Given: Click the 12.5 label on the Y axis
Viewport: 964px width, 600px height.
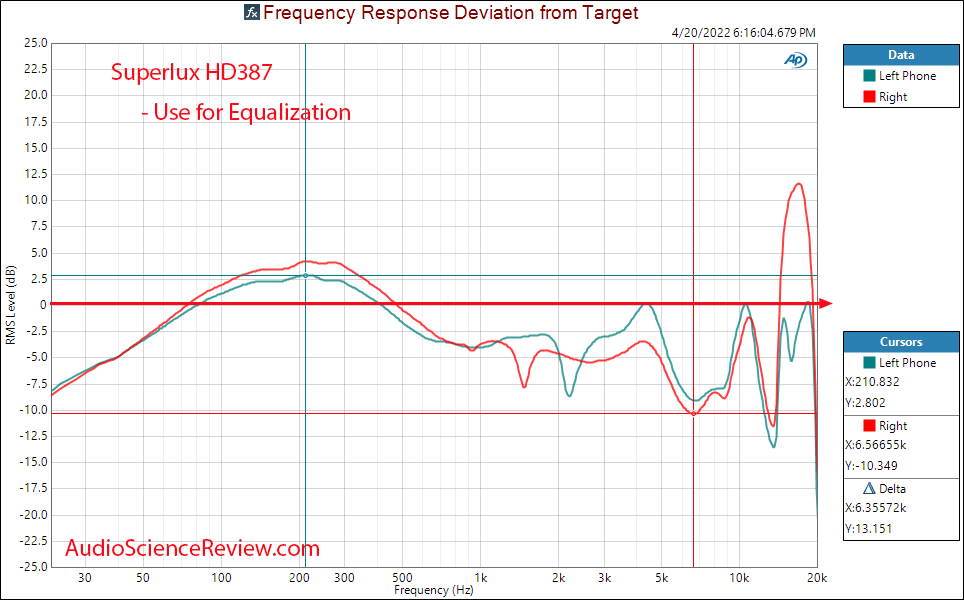Looking at the screenshot, I should [x=36, y=174].
